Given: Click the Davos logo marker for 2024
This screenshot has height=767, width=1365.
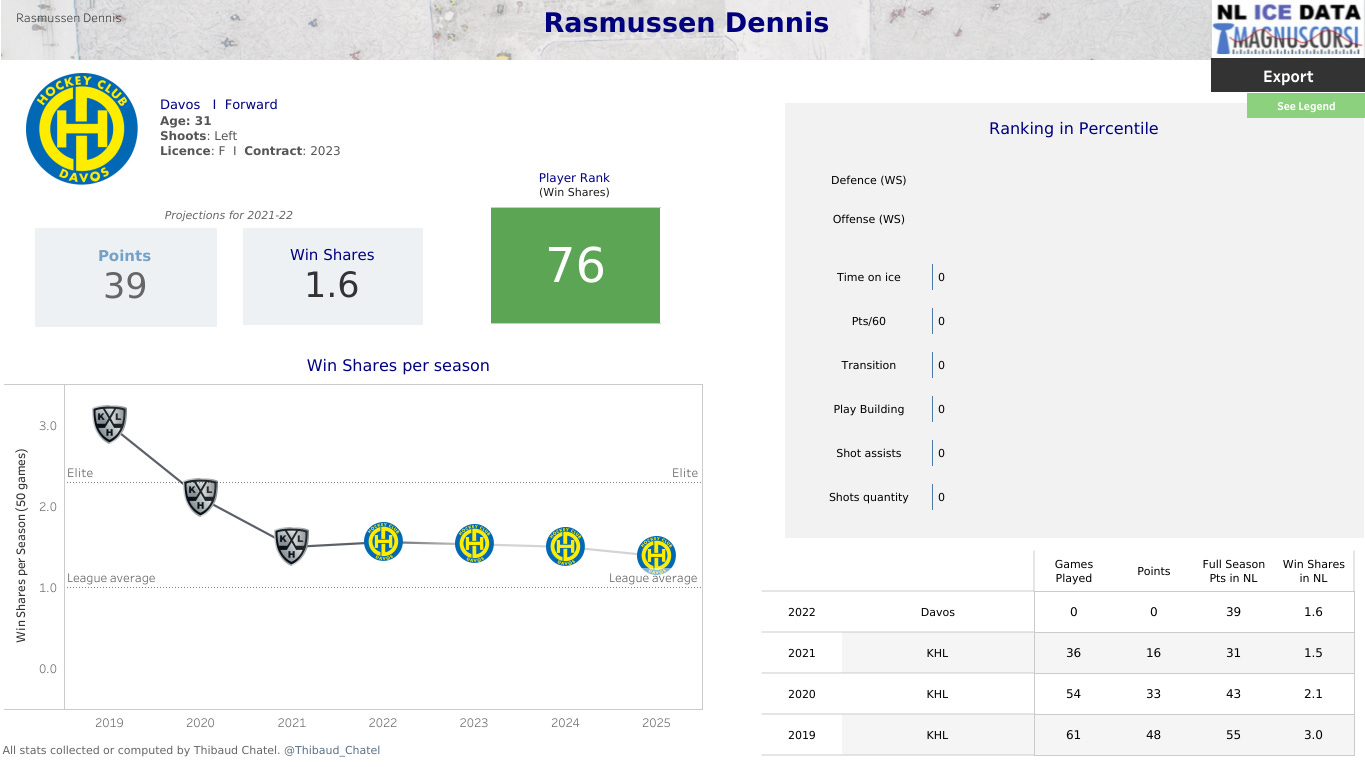Looking at the screenshot, I should pyautogui.click(x=565, y=546).
